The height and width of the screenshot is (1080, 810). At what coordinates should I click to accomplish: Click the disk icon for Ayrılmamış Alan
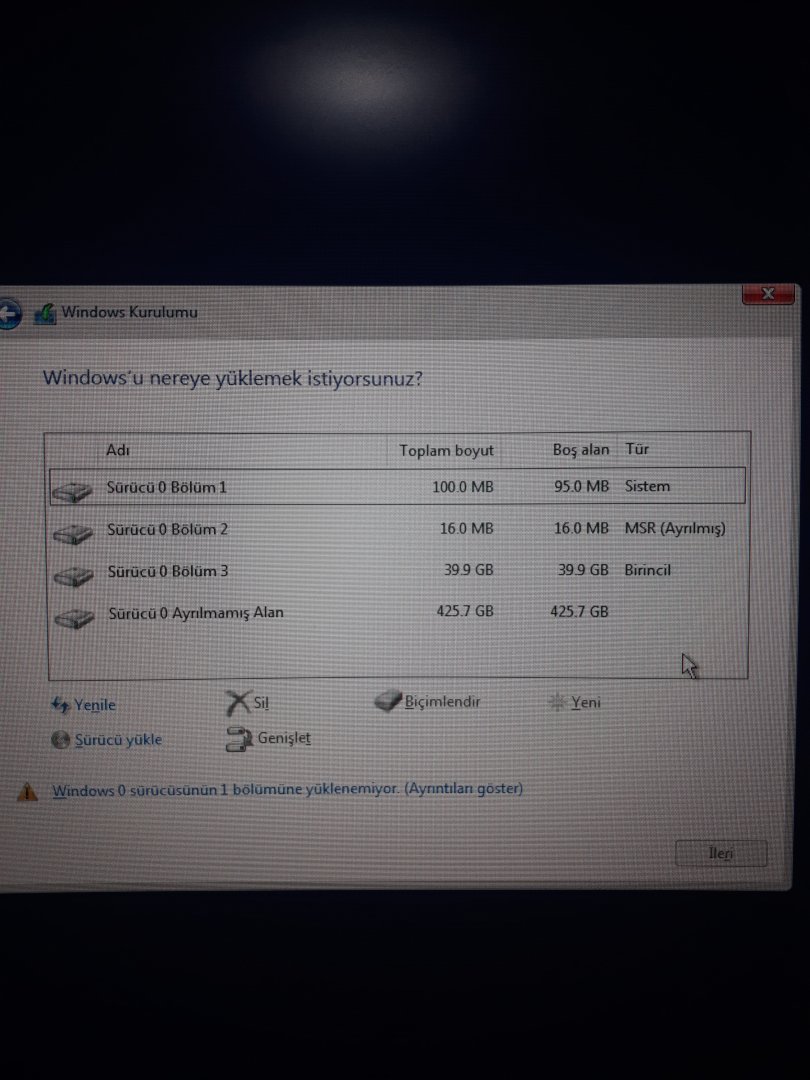(x=74, y=618)
